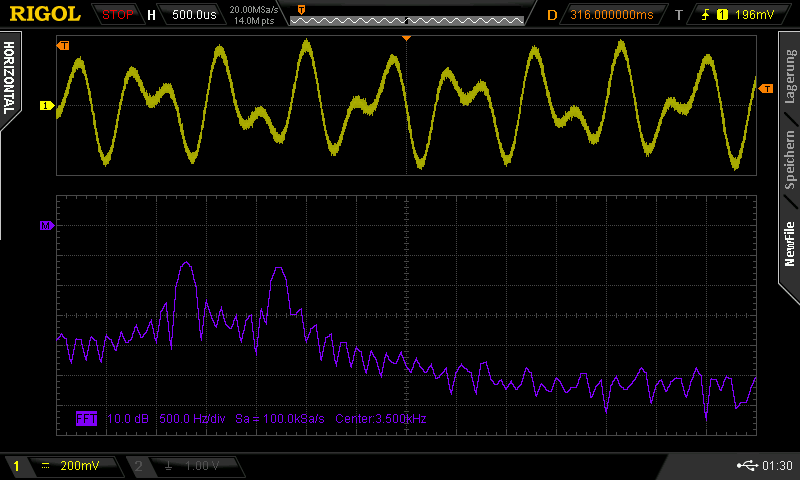Click the USB connection icon
Screen dimensions: 800x480
[747, 465]
